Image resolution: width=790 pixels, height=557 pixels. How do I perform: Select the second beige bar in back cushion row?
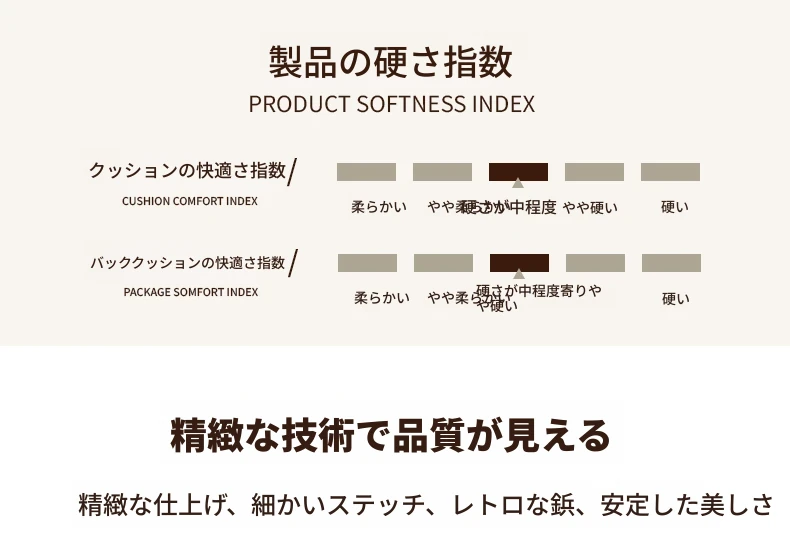pos(443,263)
